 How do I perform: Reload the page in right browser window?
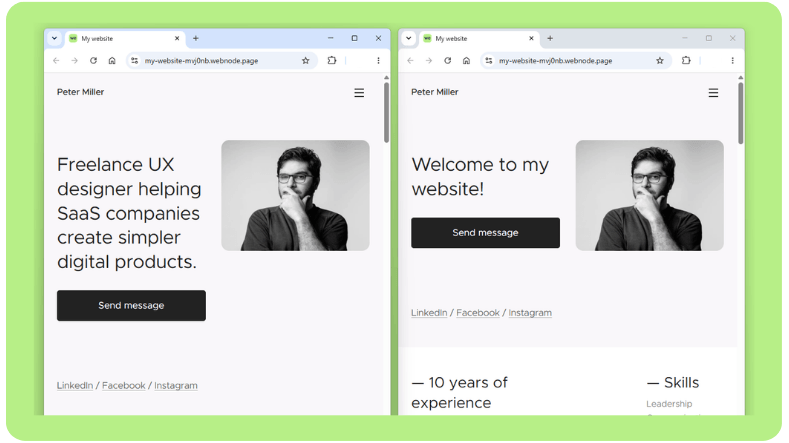(x=447, y=60)
